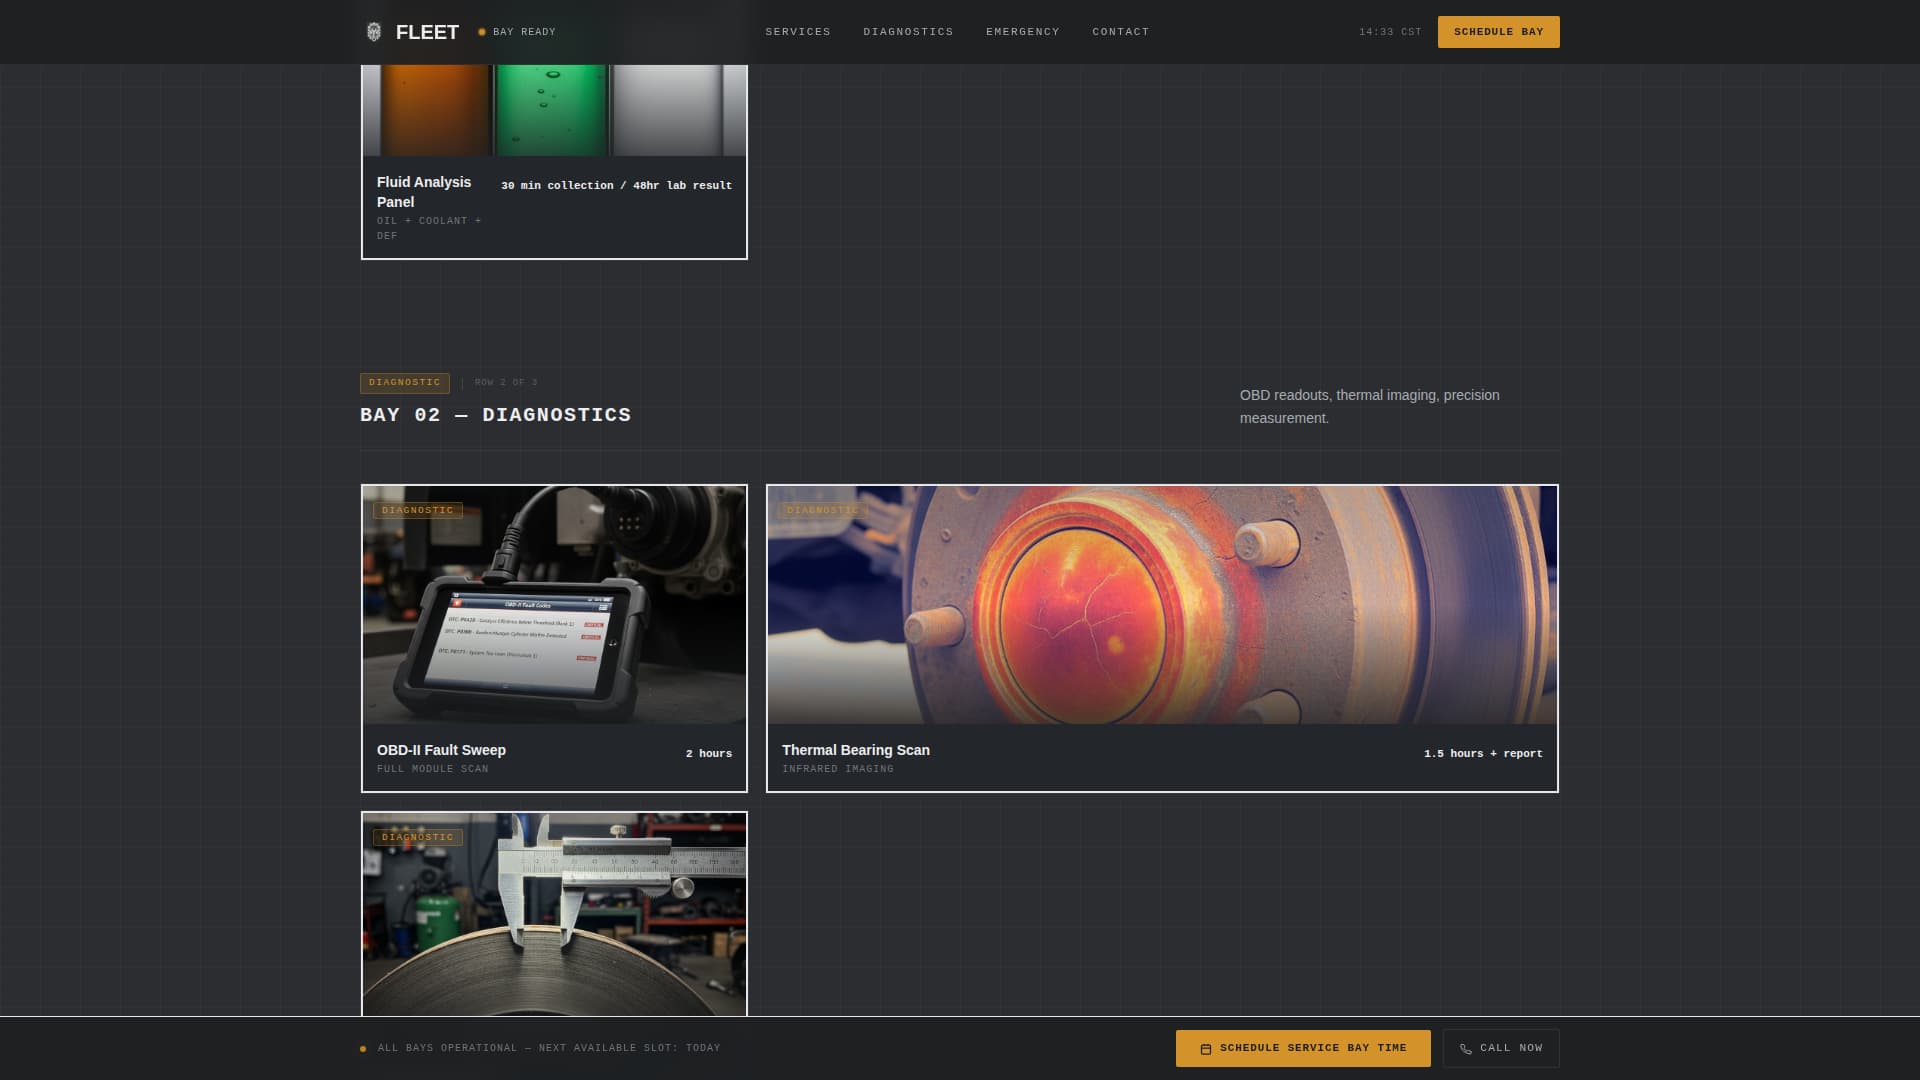Click the FLEET shield logo icon
Screen dimensions: 1920x1080
tap(373, 32)
